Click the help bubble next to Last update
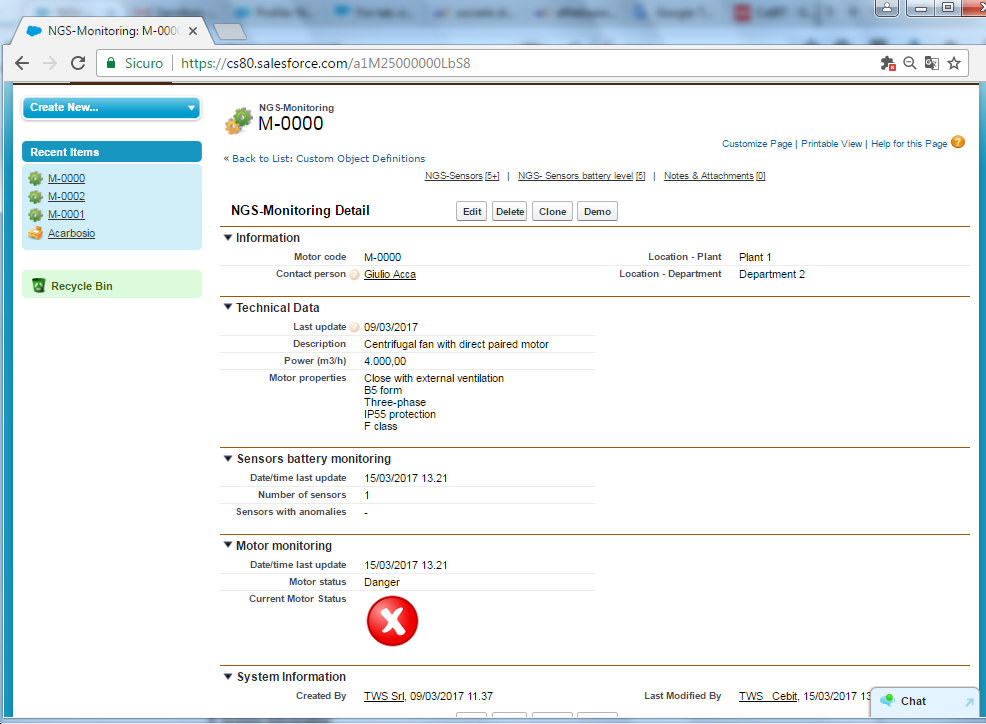The width and height of the screenshot is (986, 724). pos(354,327)
